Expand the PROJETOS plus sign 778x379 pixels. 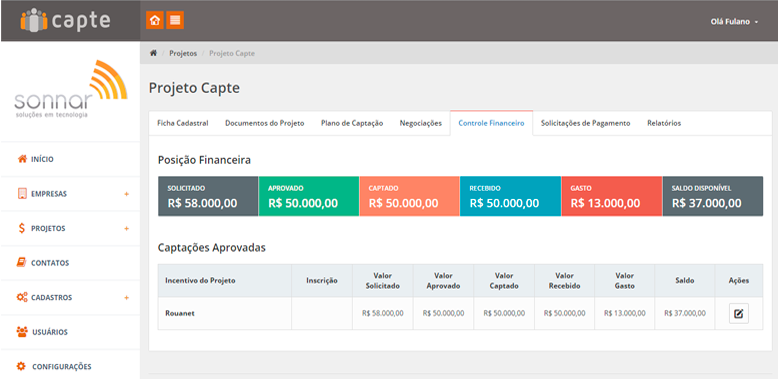(127, 229)
